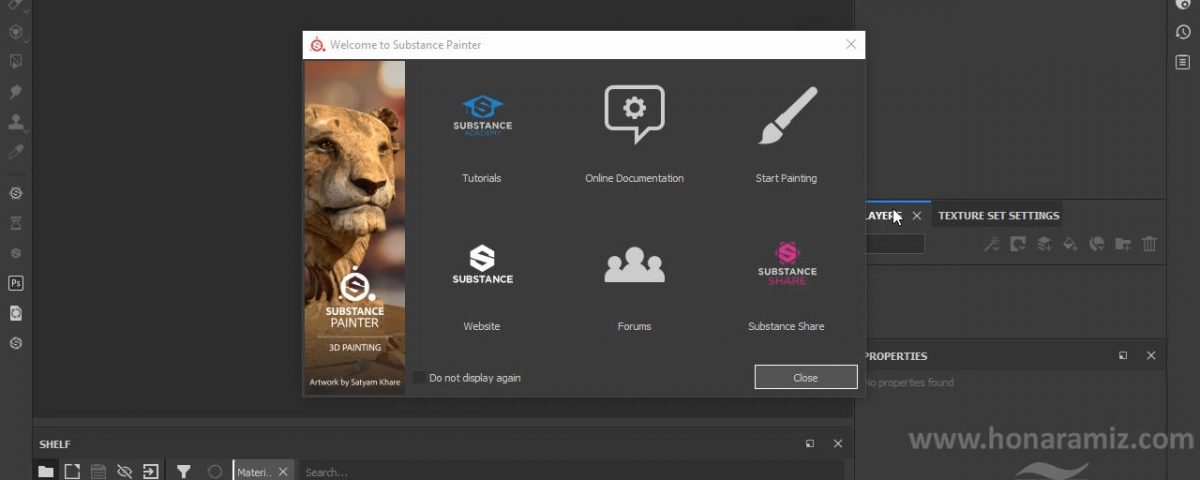The height and width of the screenshot is (480, 1200).
Task: Enable the Do not display again checkbox
Action: click(x=419, y=378)
